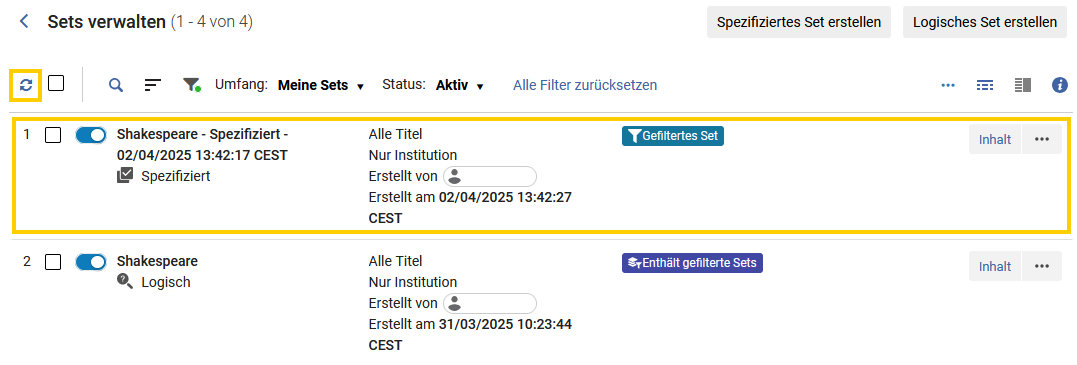Click Alle Filter zurücksetzen link

pos(585,85)
